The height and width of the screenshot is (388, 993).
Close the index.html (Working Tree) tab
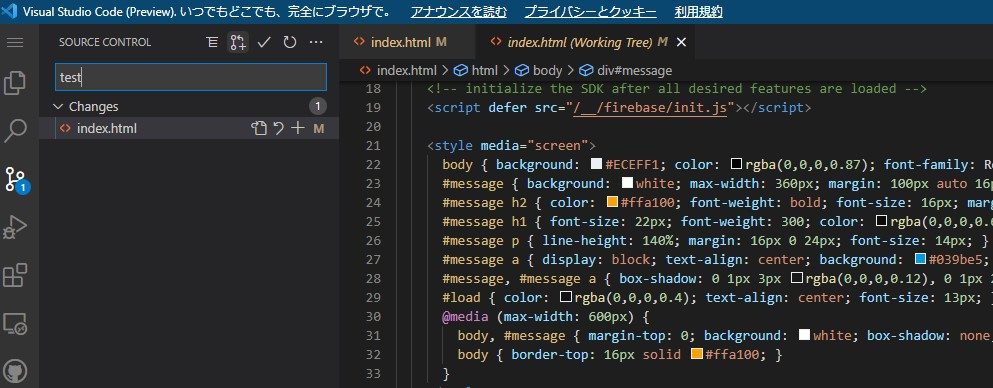pyautogui.click(x=681, y=42)
